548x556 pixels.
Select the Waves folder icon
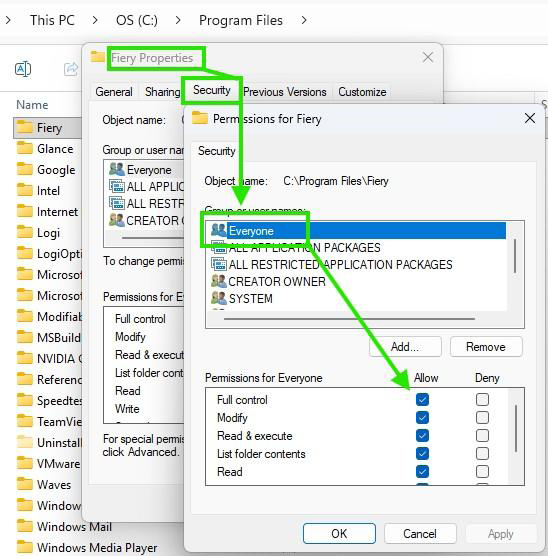[x=24, y=484]
